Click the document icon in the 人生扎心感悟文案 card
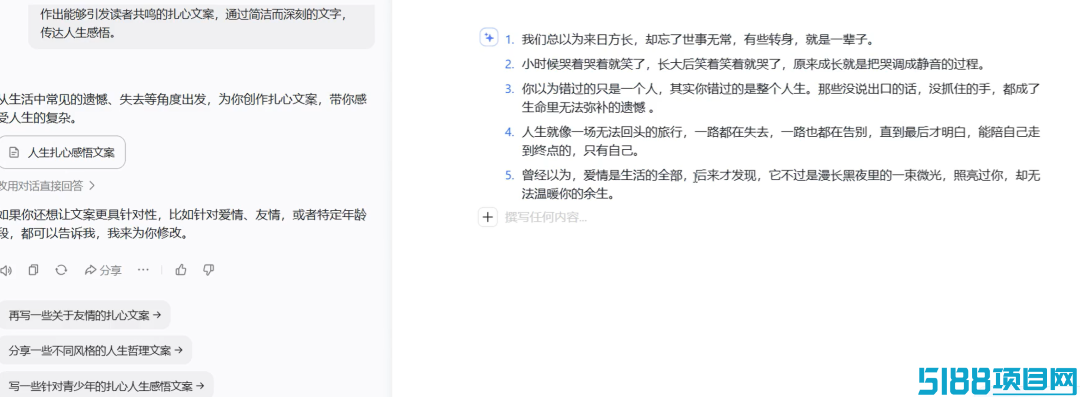Viewport: 1080px width, 397px height. click(x=14, y=153)
